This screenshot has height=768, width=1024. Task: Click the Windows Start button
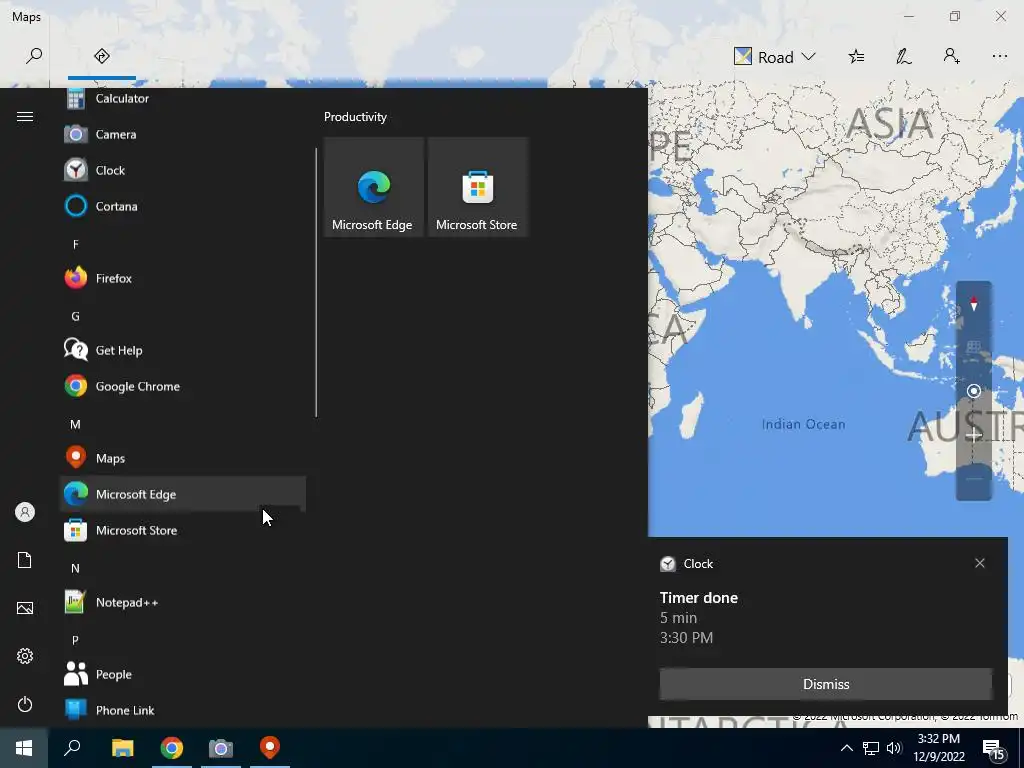click(x=24, y=748)
